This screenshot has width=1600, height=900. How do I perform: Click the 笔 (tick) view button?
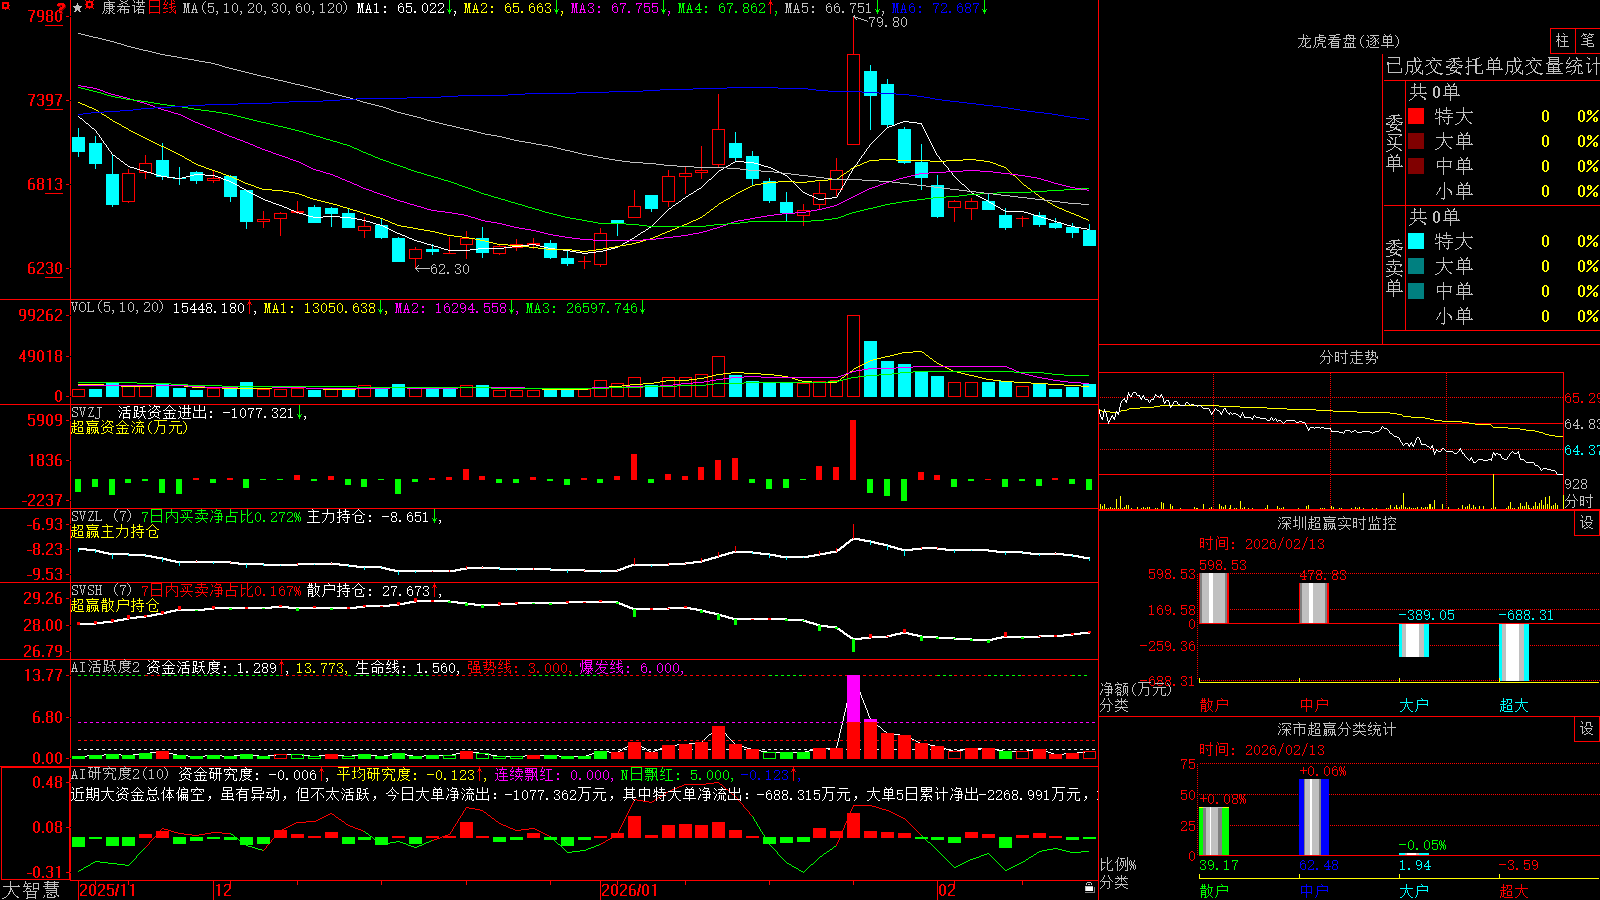pyautogui.click(x=1587, y=40)
